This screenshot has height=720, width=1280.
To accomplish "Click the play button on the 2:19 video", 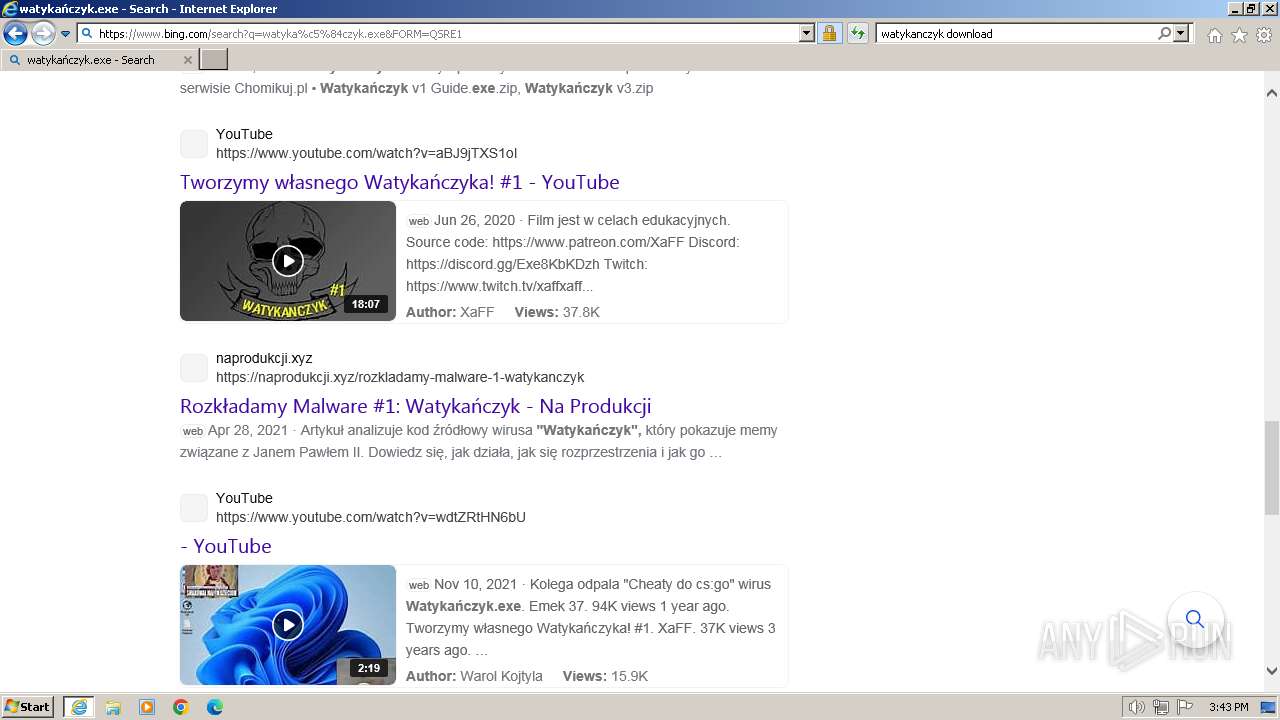I will [288, 625].
